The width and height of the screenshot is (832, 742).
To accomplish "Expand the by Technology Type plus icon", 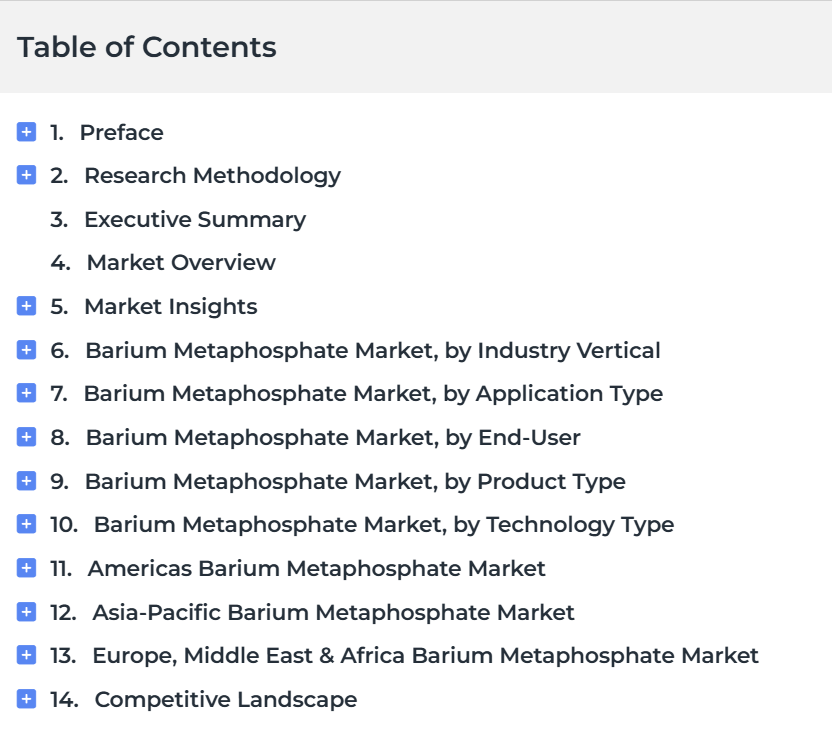I will 27,524.
